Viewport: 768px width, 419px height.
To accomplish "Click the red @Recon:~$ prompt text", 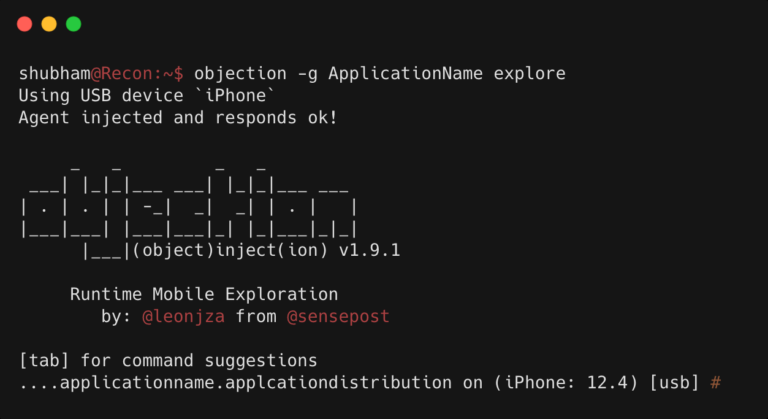I will pyautogui.click(x=137, y=74).
